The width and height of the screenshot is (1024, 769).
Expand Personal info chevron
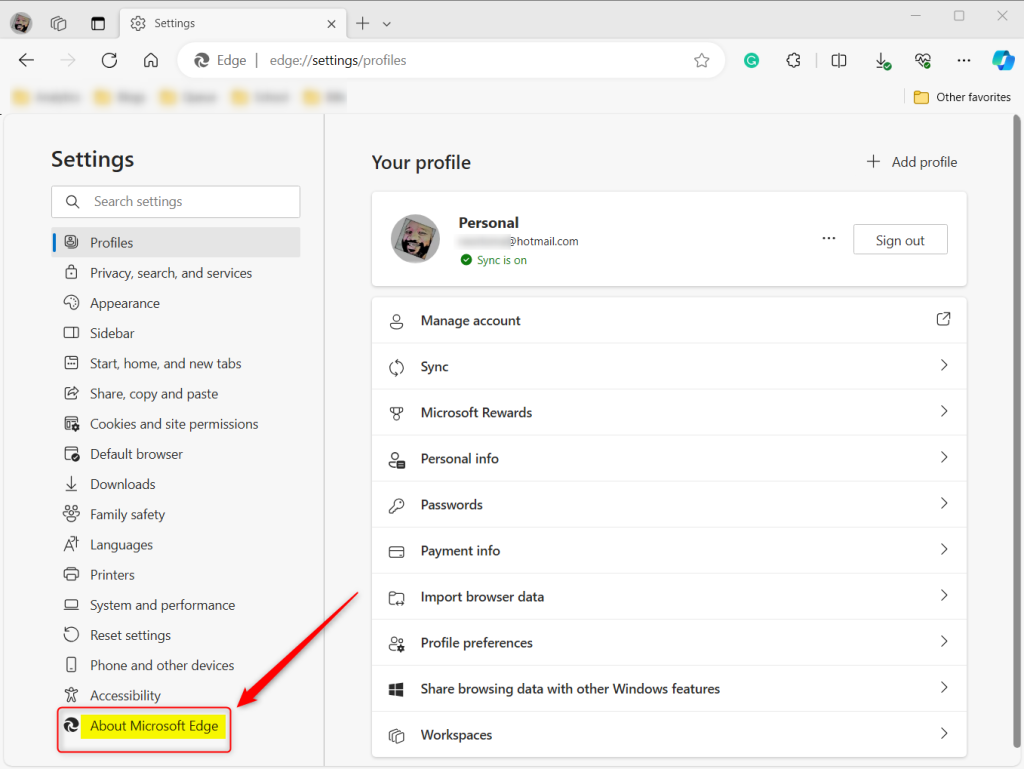(x=944, y=458)
